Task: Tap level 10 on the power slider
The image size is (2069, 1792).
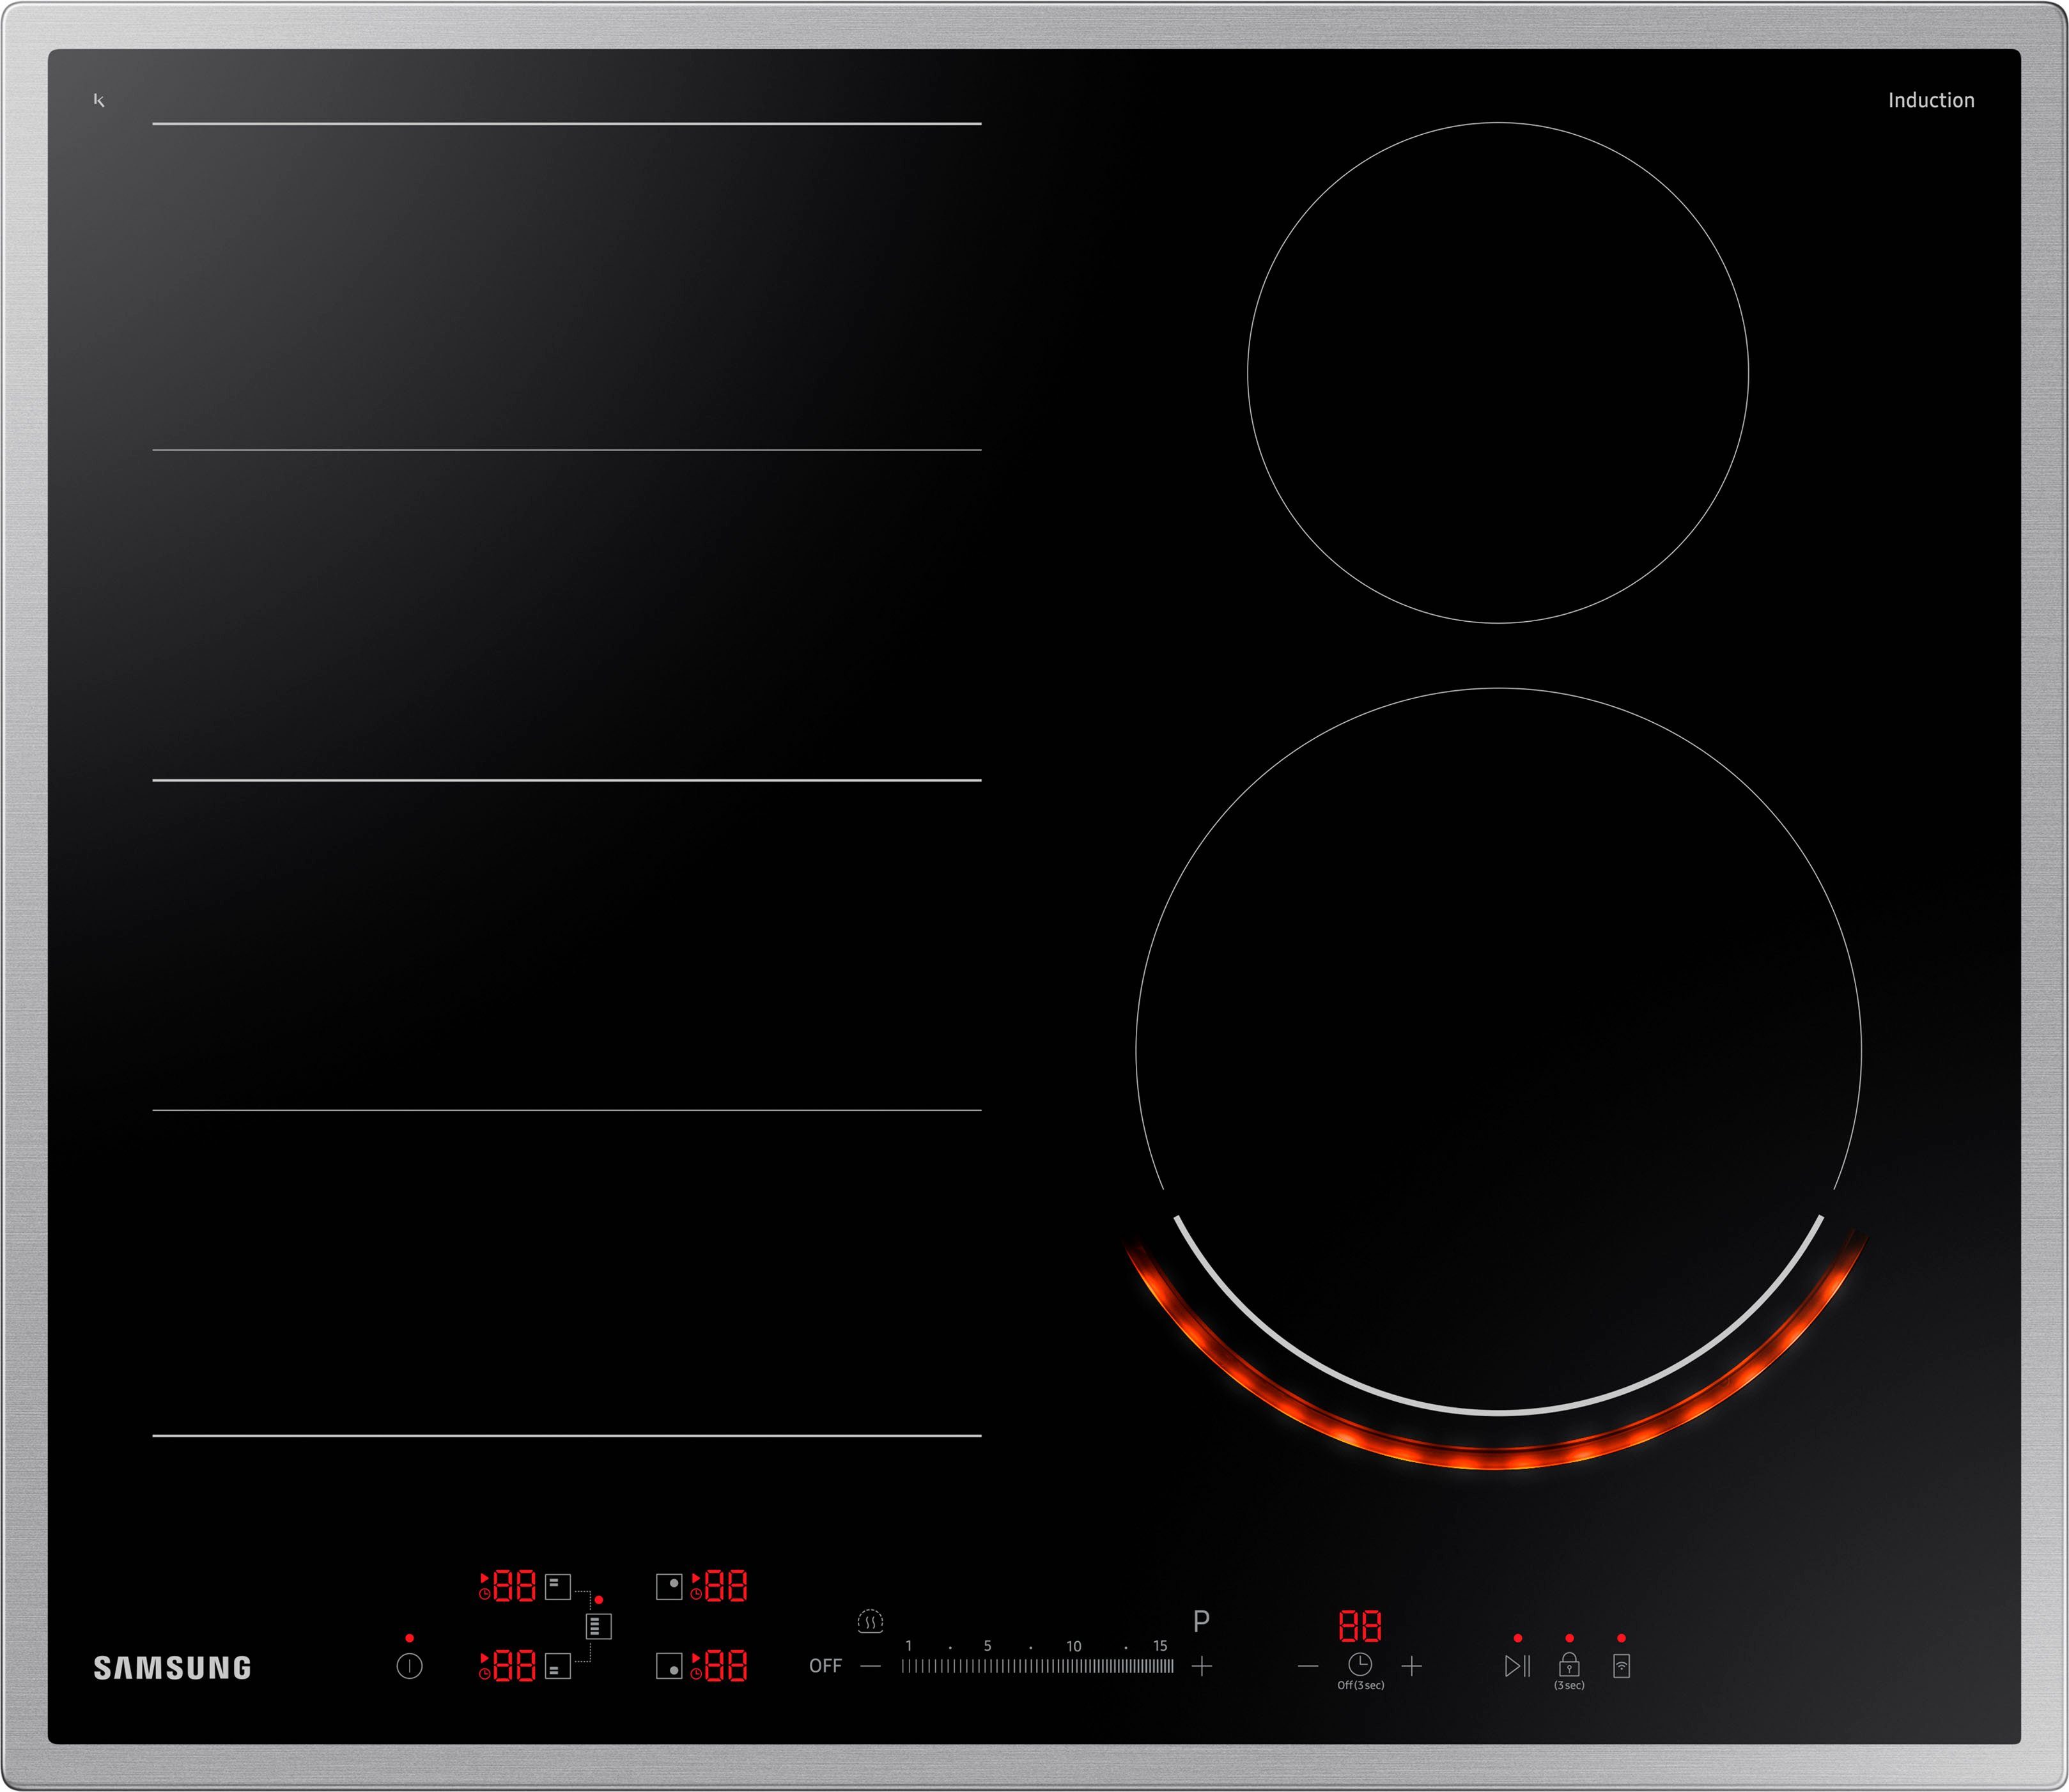Action: point(1073,1646)
